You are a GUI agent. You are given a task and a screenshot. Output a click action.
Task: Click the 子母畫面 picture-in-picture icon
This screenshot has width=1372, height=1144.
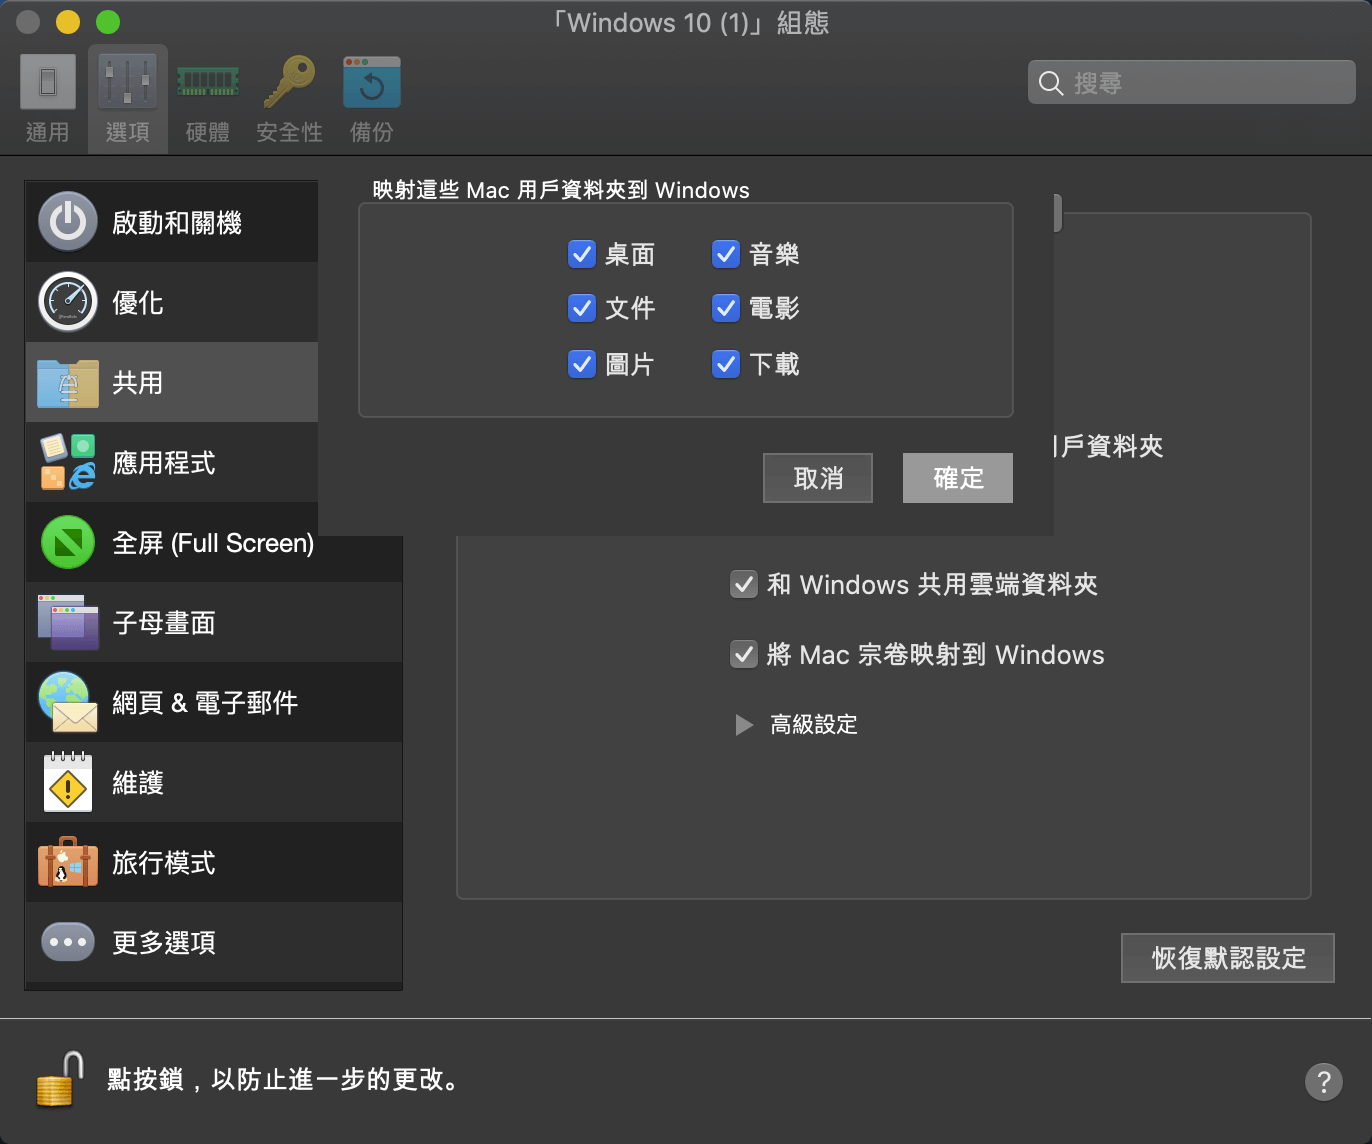pos(68,622)
